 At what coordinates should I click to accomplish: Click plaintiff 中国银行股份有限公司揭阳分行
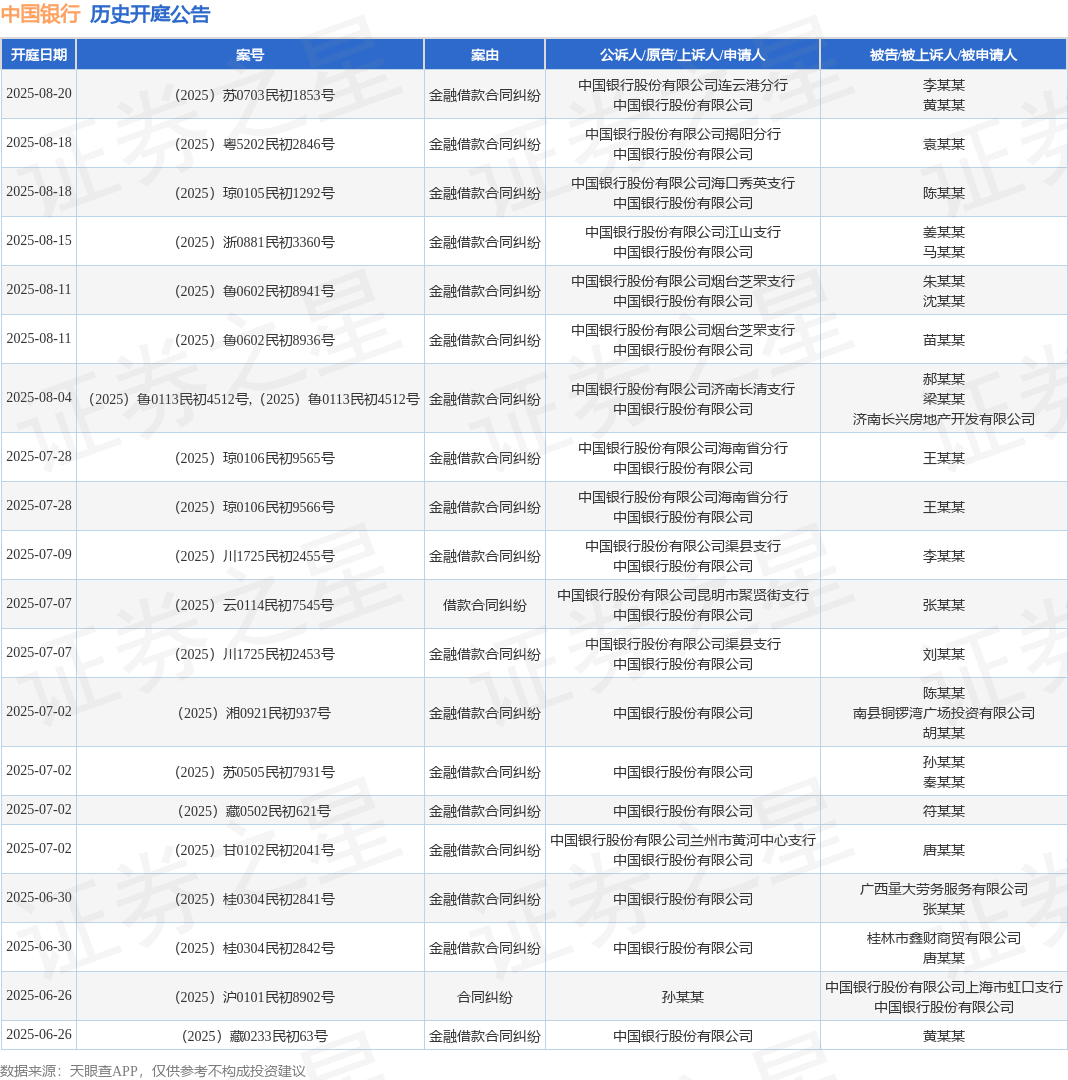(682, 134)
